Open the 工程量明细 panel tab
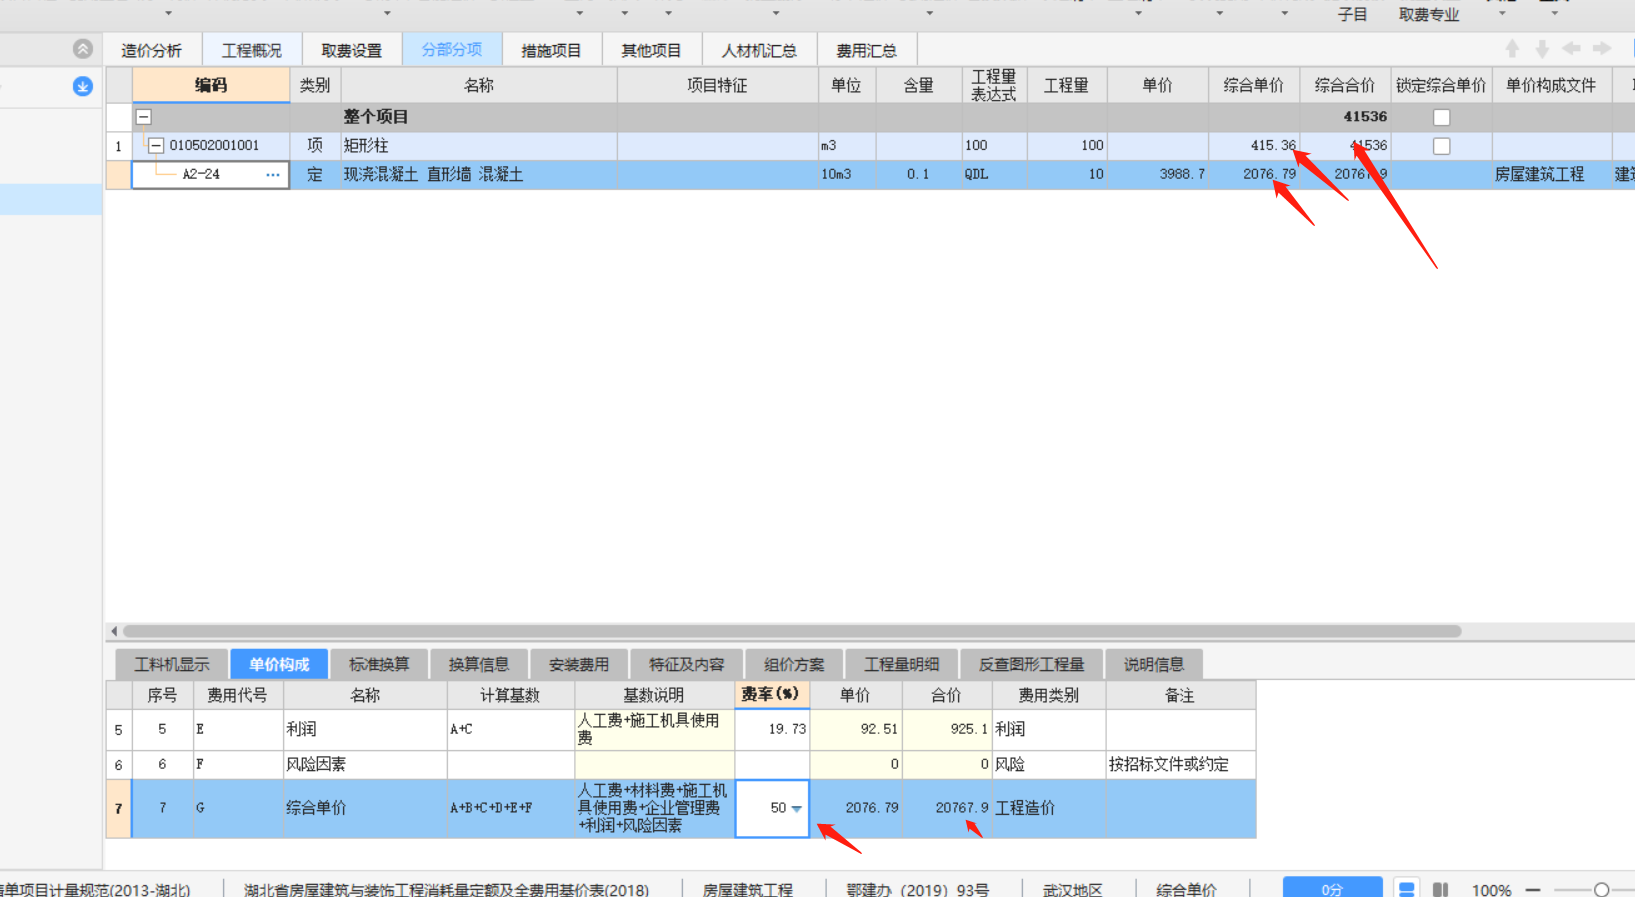Viewport: 1635px width, 897px height. pos(902,664)
